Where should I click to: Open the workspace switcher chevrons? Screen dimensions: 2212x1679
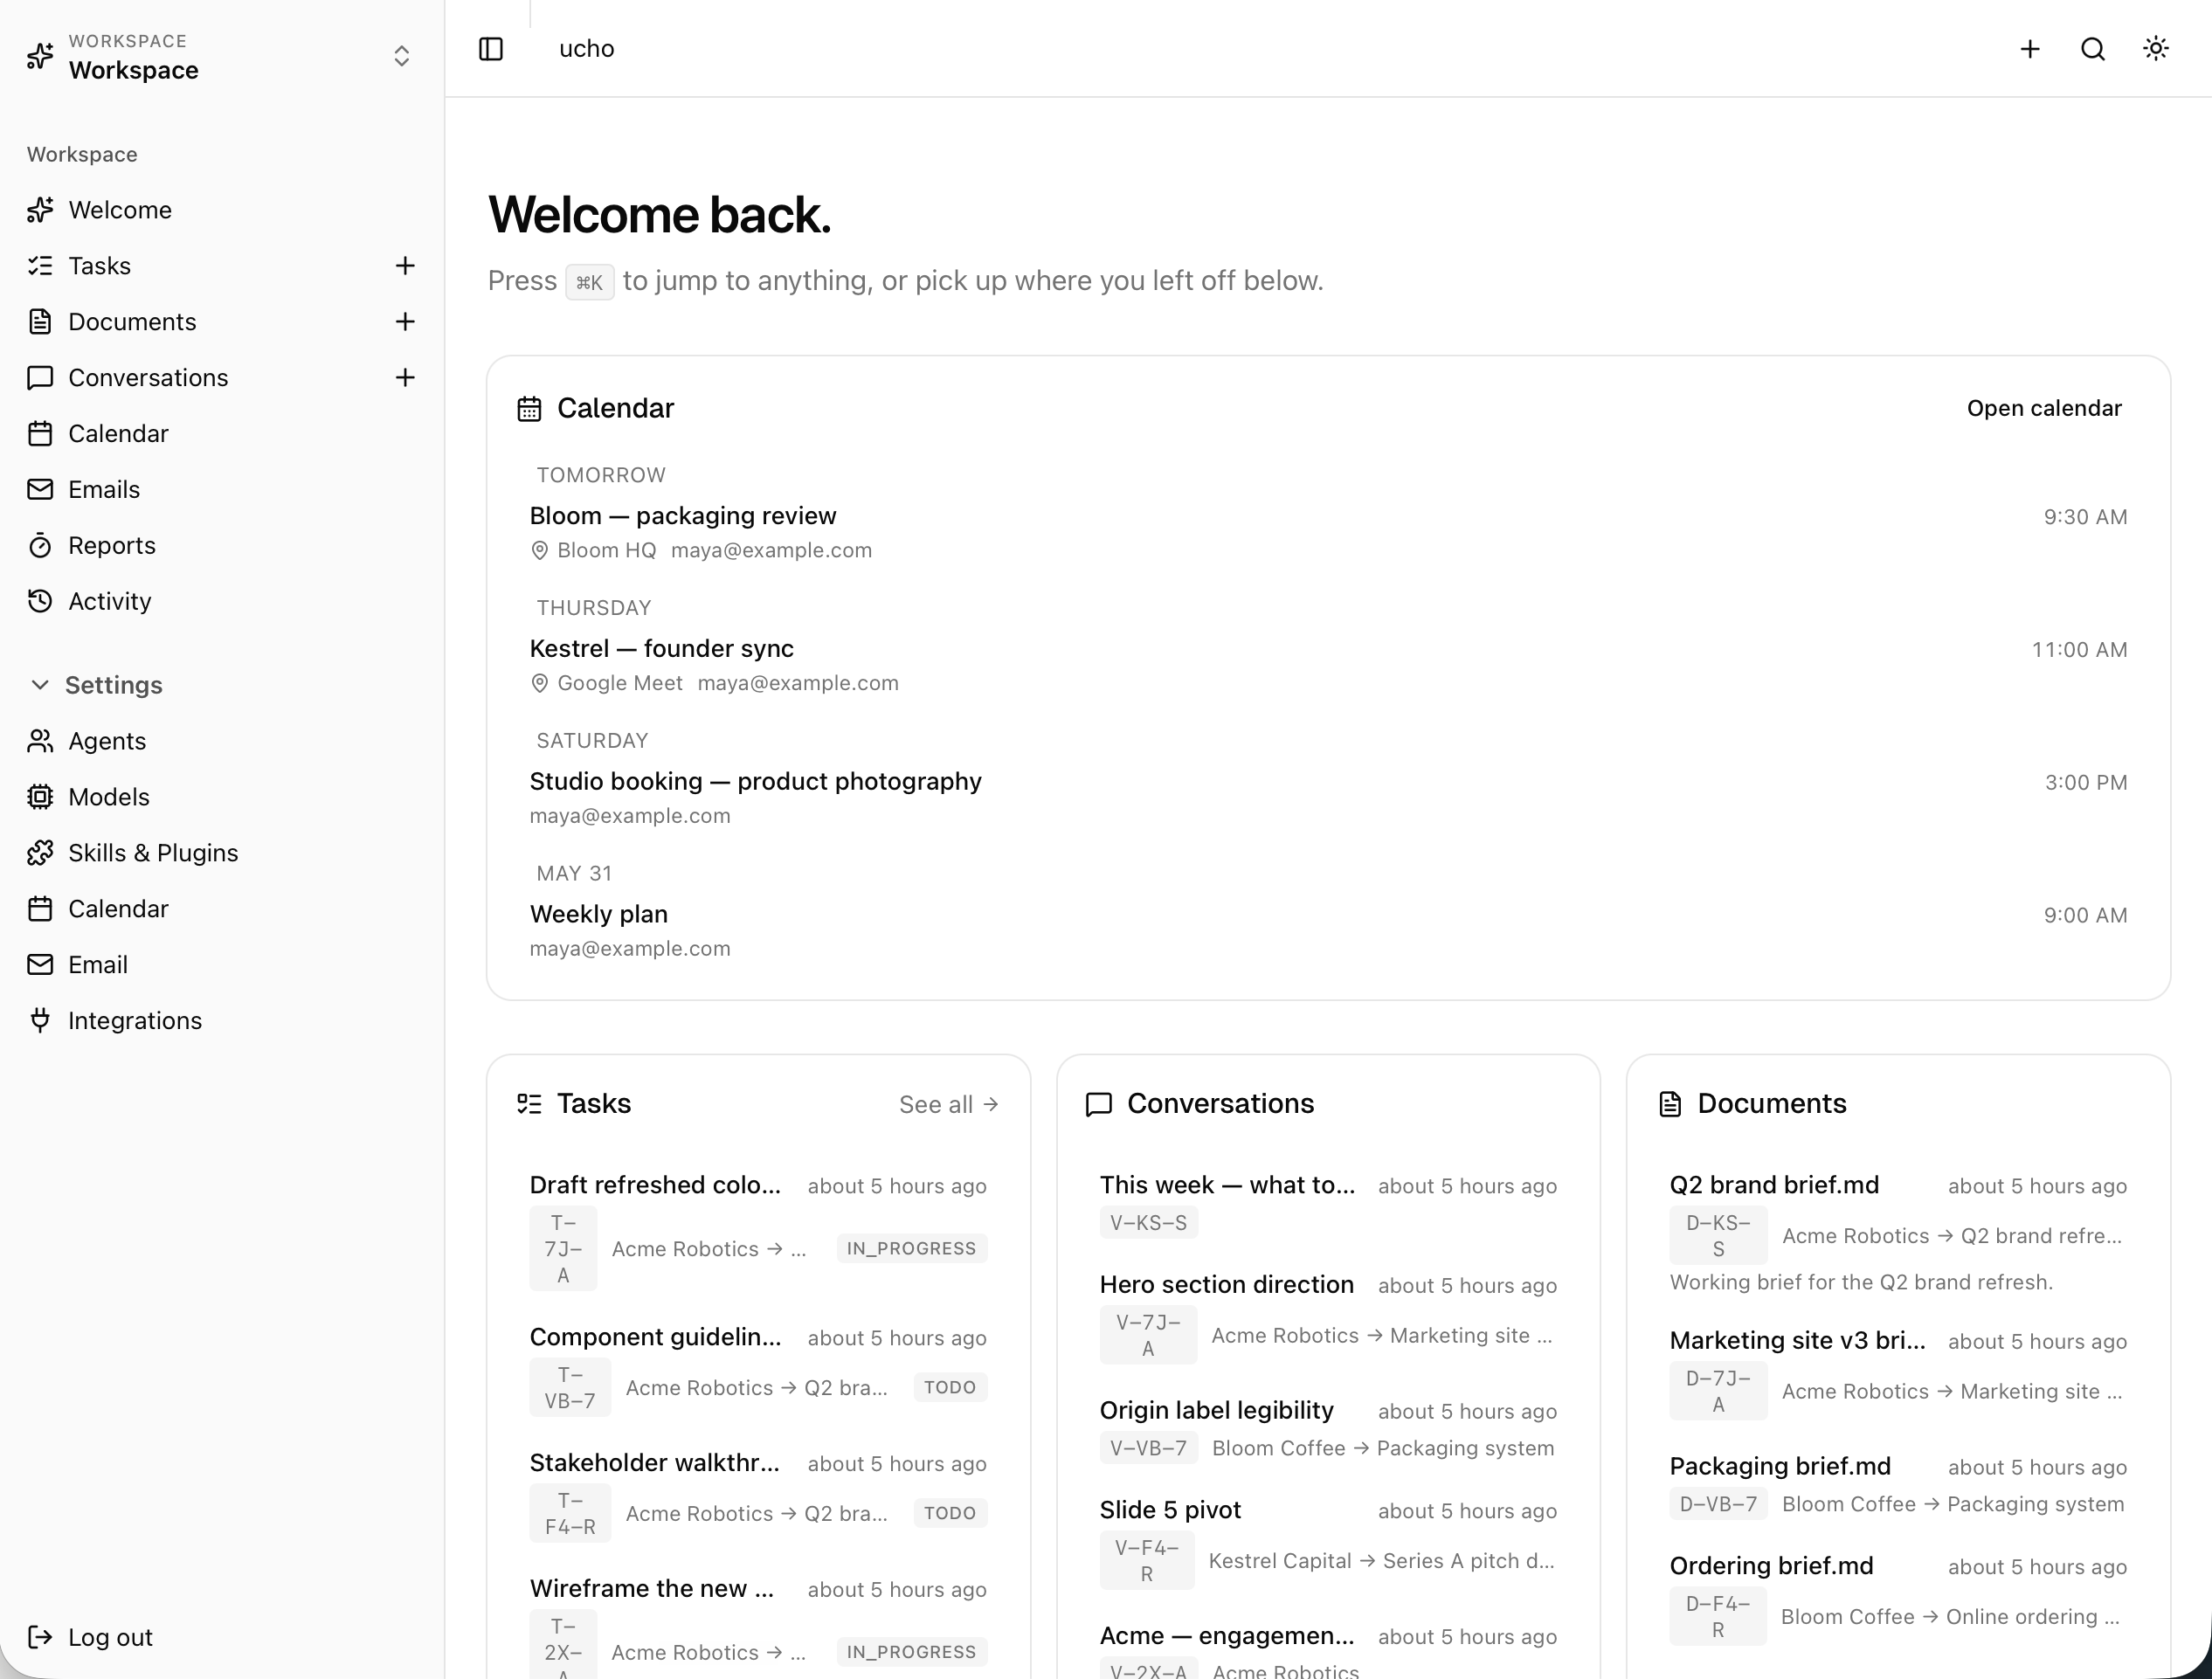(x=402, y=56)
